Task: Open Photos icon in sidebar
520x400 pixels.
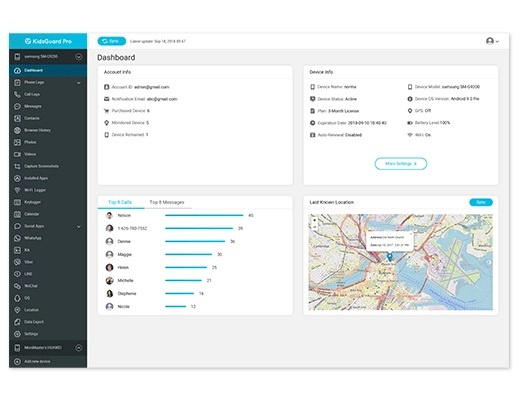Action: (x=17, y=142)
